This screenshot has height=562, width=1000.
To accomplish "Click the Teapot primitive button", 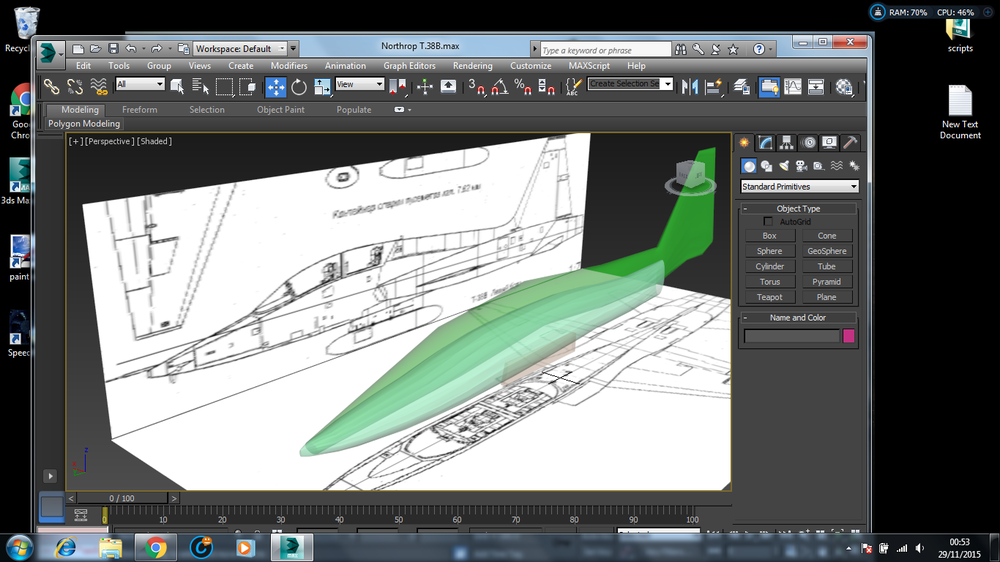I will (x=770, y=297).
